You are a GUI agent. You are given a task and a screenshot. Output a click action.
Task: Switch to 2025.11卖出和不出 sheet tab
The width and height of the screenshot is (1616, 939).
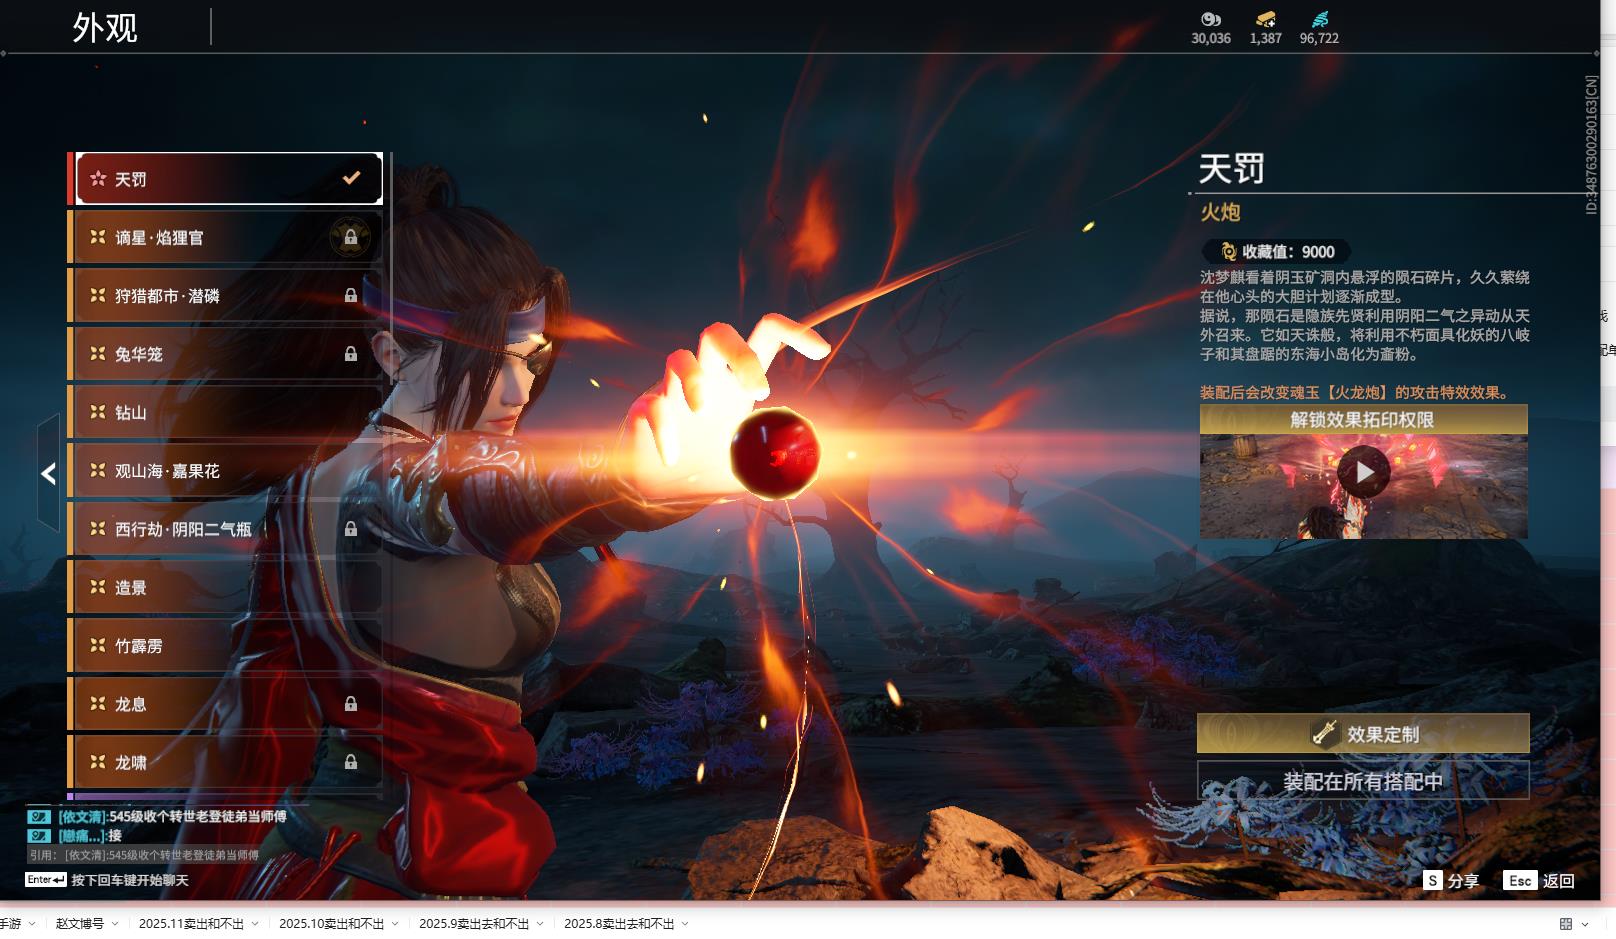point(191,924)
